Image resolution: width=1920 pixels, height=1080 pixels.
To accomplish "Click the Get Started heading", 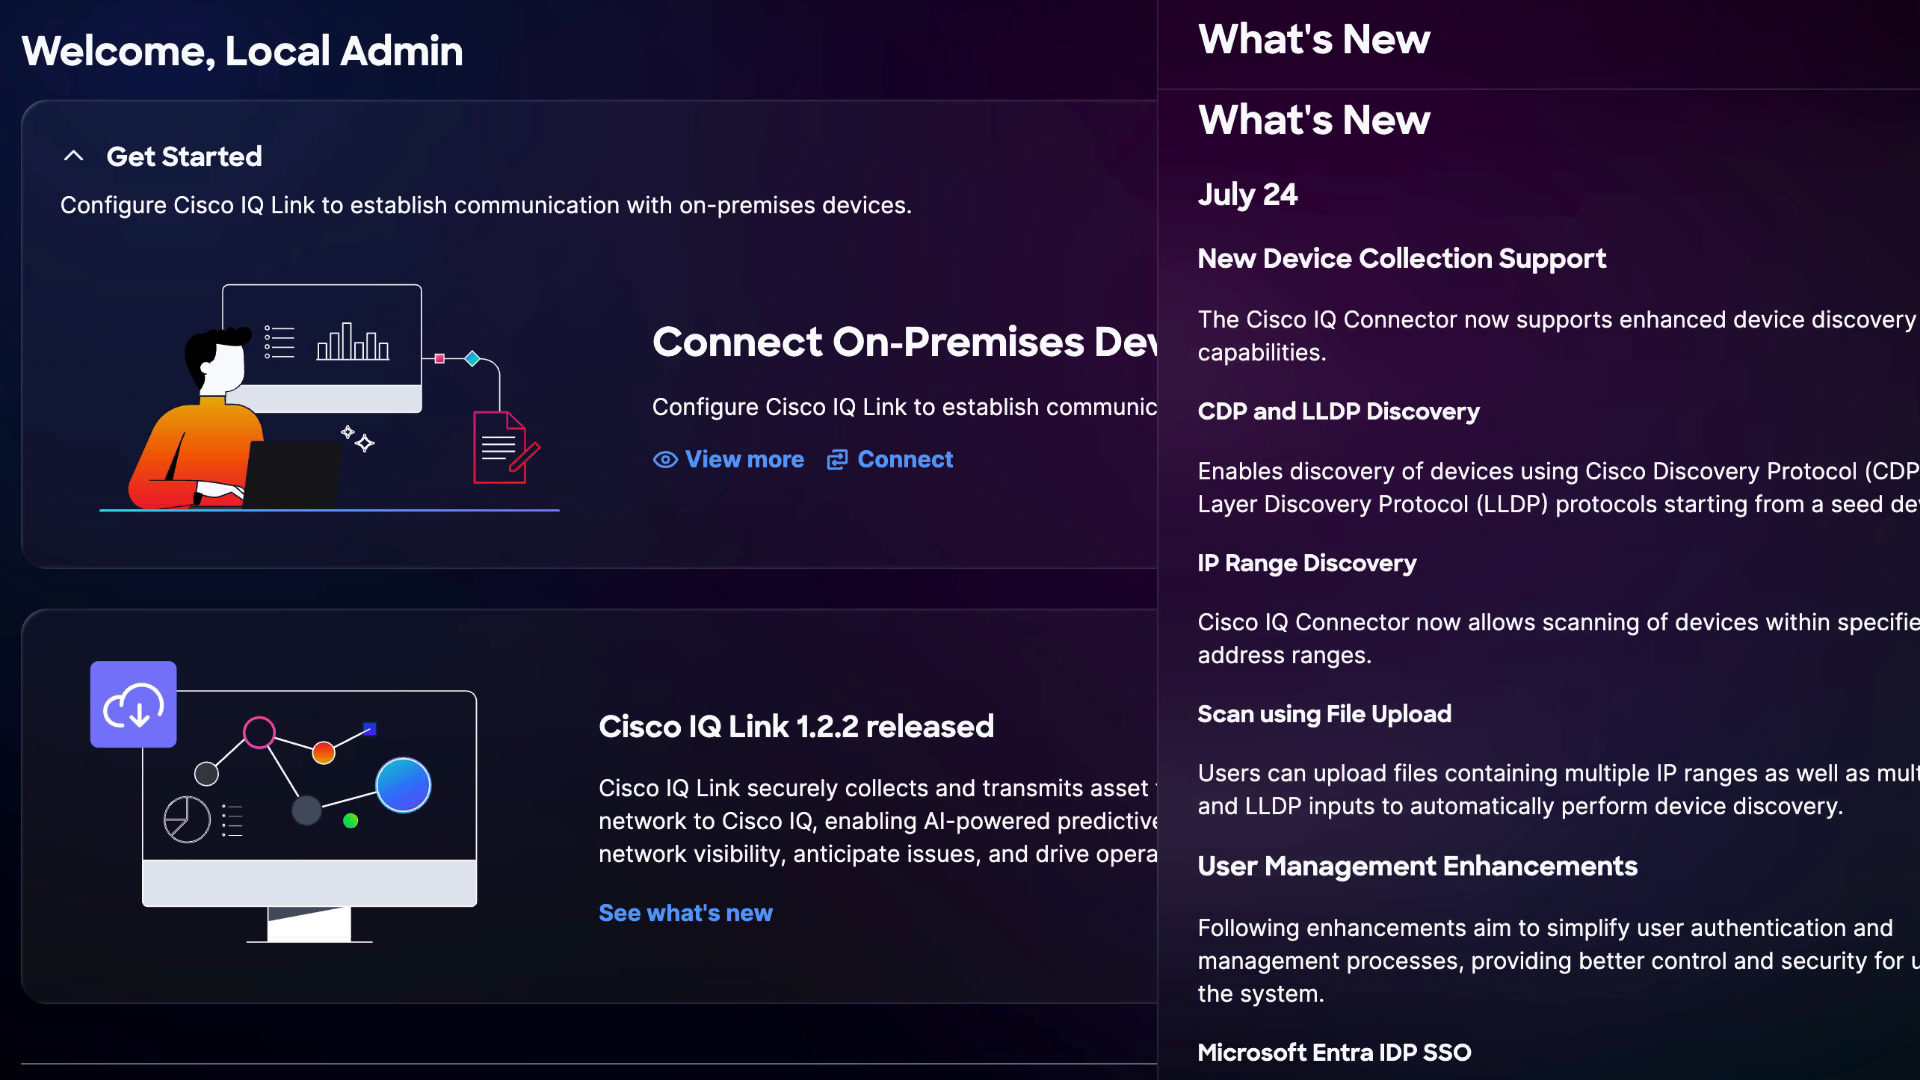I will 184,156.
